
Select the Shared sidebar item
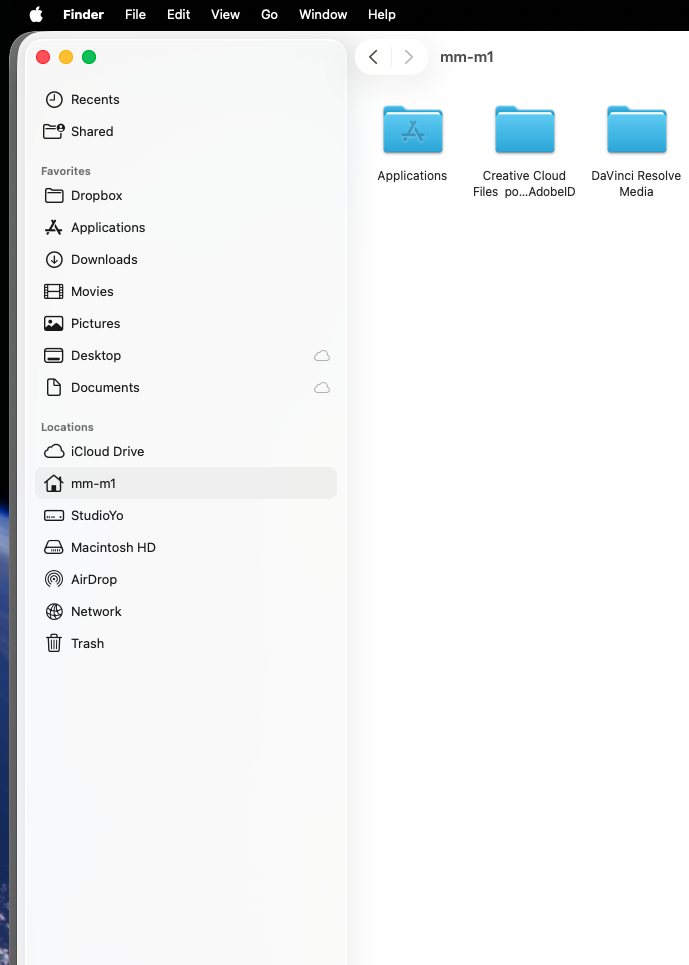click(186, 132)
